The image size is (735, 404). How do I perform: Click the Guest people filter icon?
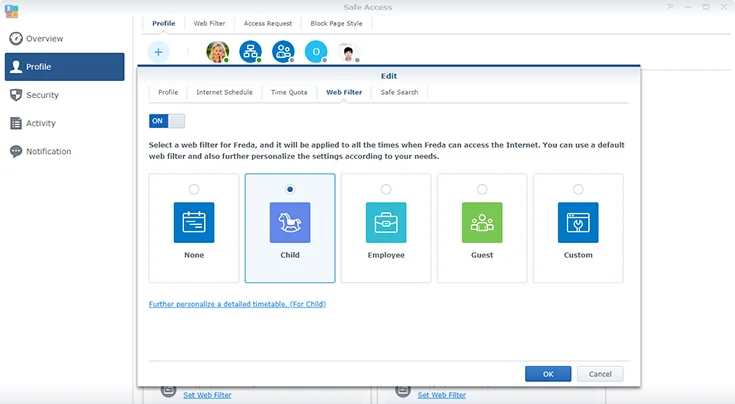click(x=482, y=223)
